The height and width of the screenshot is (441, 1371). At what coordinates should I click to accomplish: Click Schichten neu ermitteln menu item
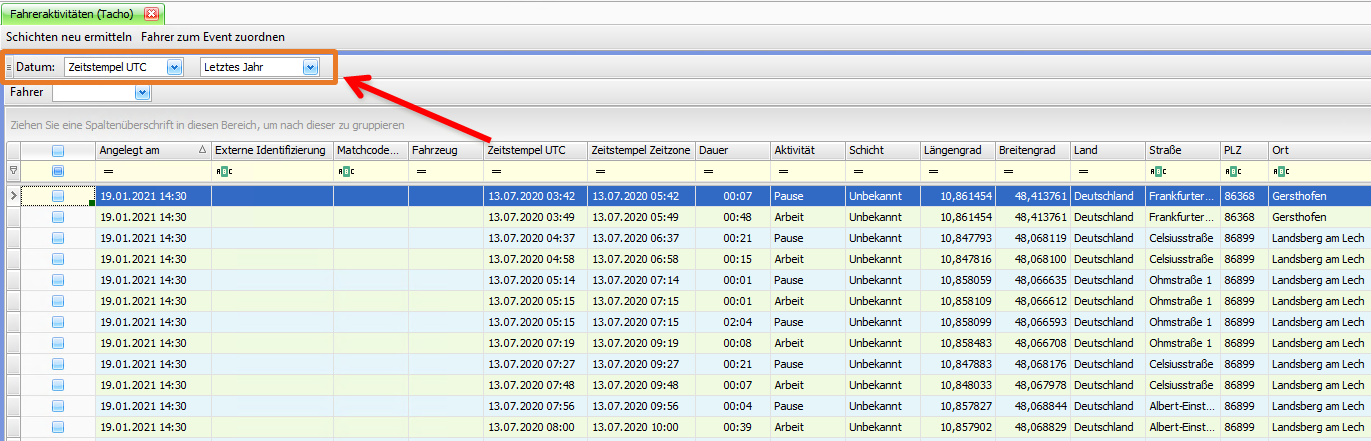coord(68,37)
